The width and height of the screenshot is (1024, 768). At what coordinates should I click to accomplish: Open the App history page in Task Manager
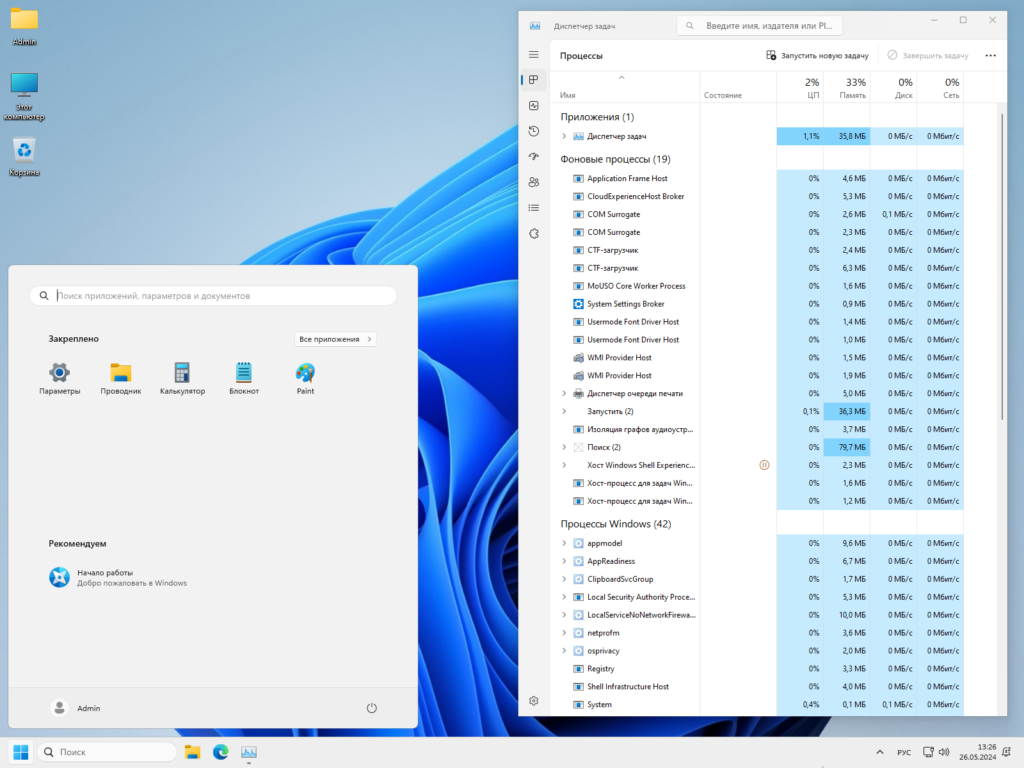(534, 131)
